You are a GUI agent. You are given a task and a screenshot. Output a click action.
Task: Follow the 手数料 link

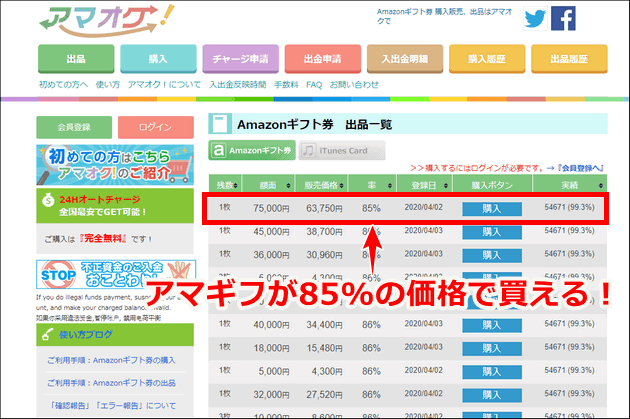[286, 84]
